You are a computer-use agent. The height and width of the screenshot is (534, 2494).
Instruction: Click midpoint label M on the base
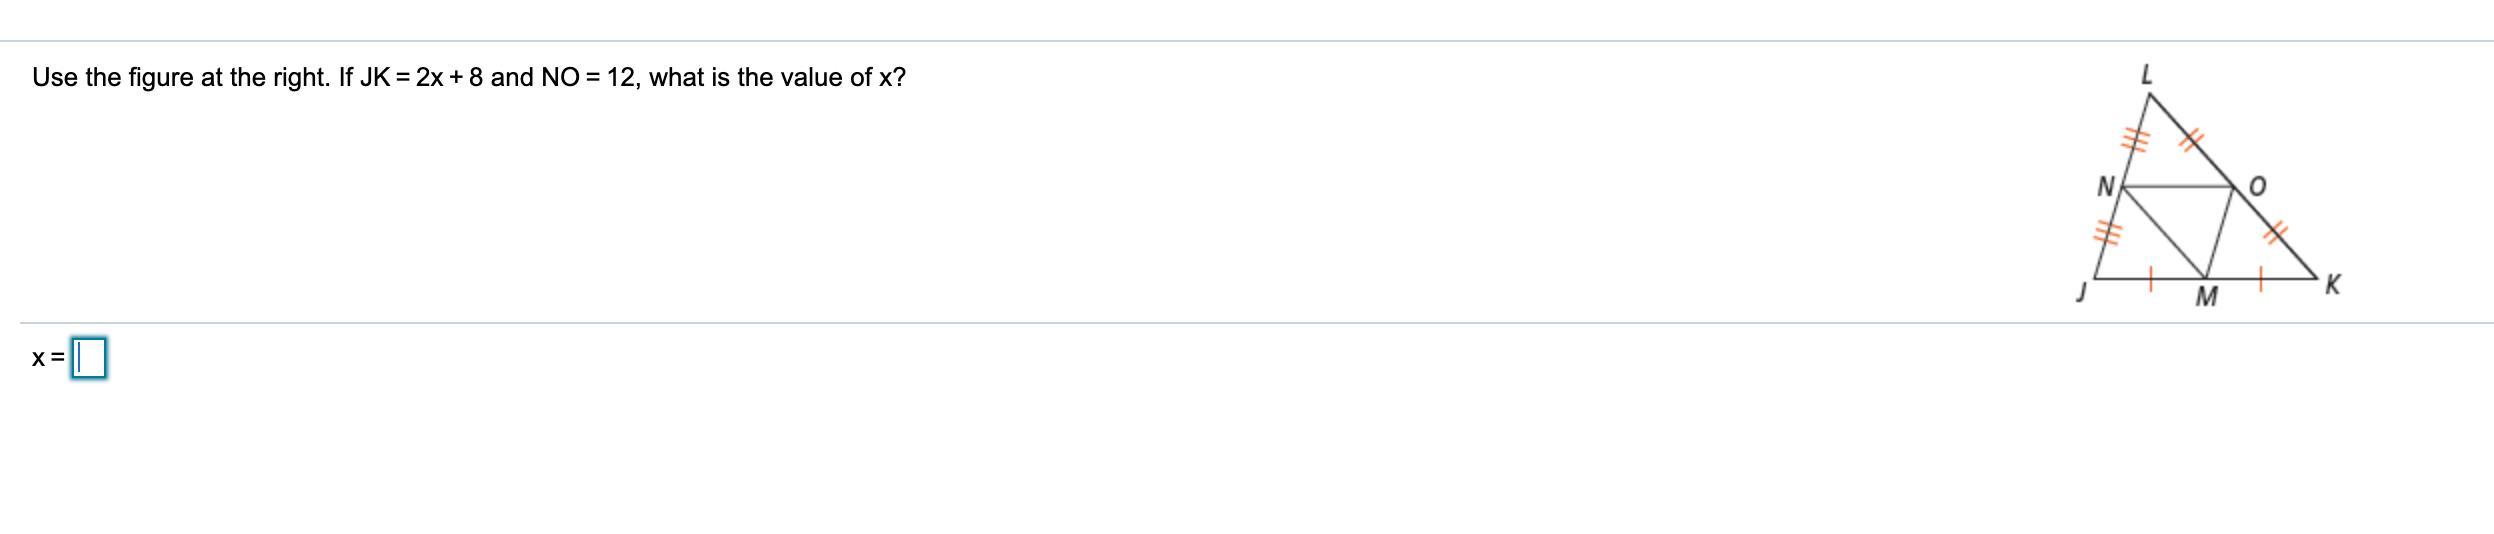[2206, 297]
